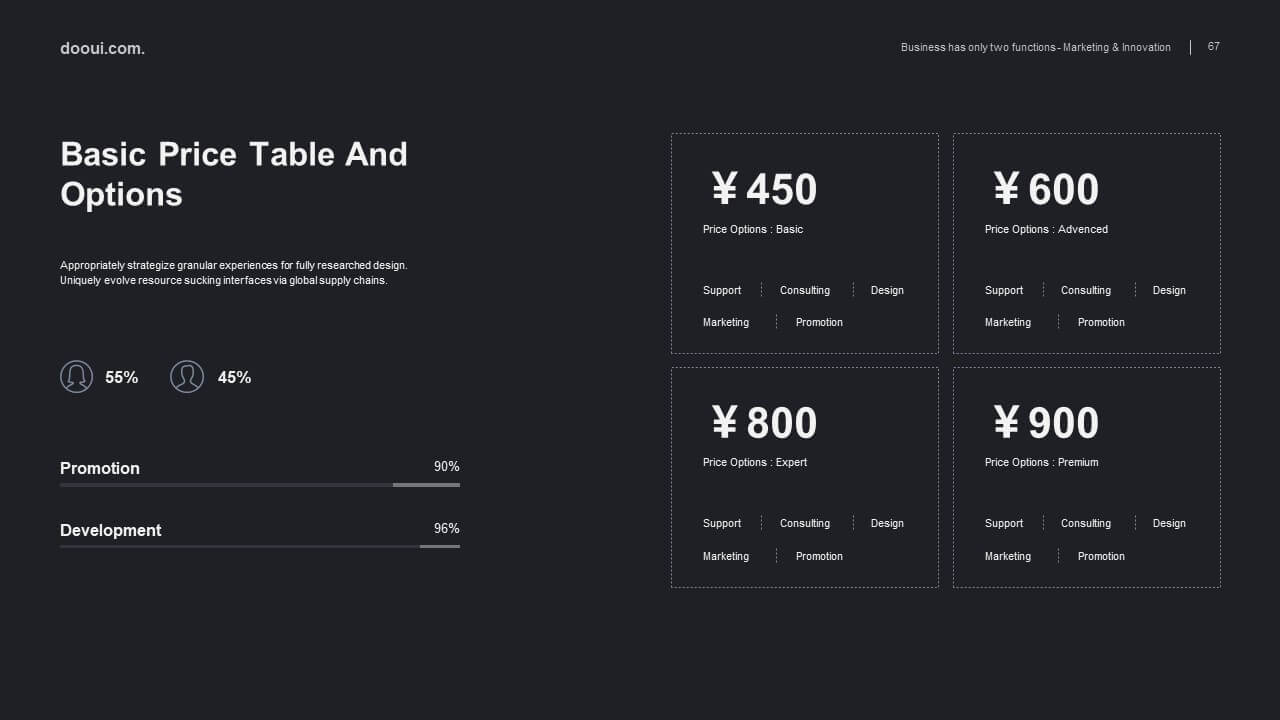The width and height of the screenshot is (1280, 720).
Task: Click the female user icon beside 55%
Action: coord(77,377)
